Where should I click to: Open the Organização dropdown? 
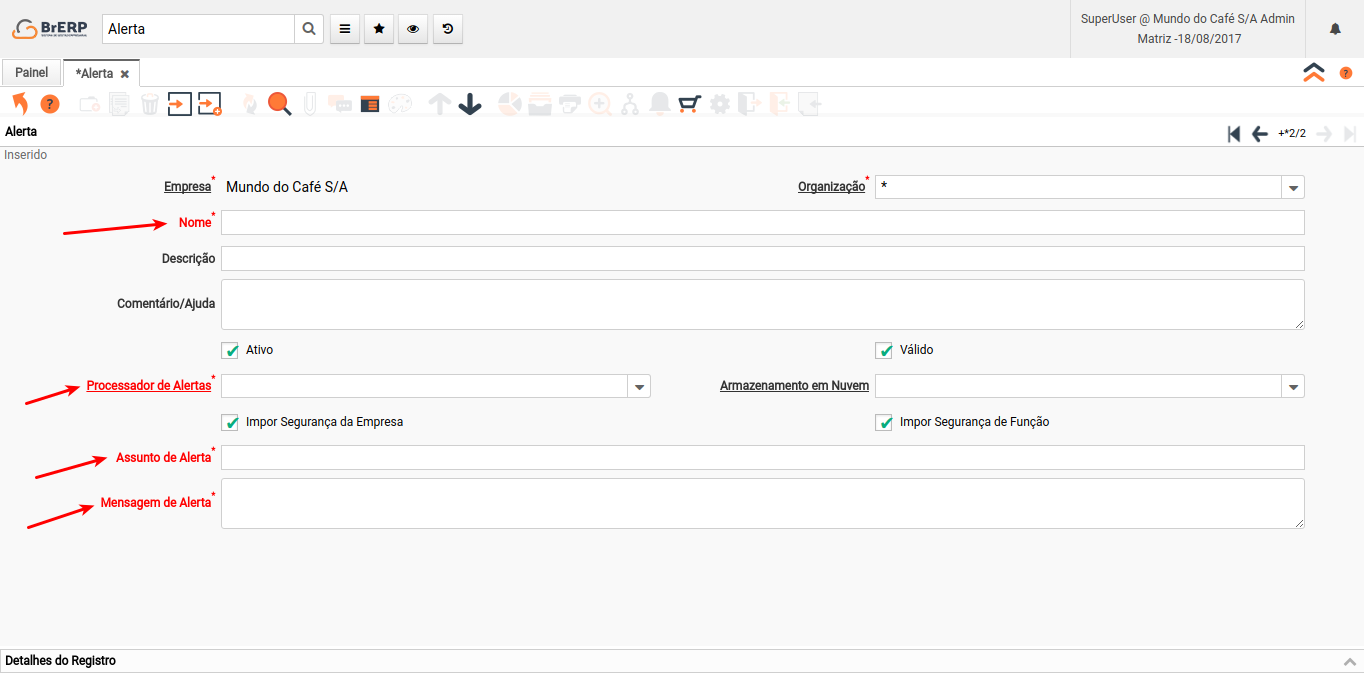coord(1293,188)
